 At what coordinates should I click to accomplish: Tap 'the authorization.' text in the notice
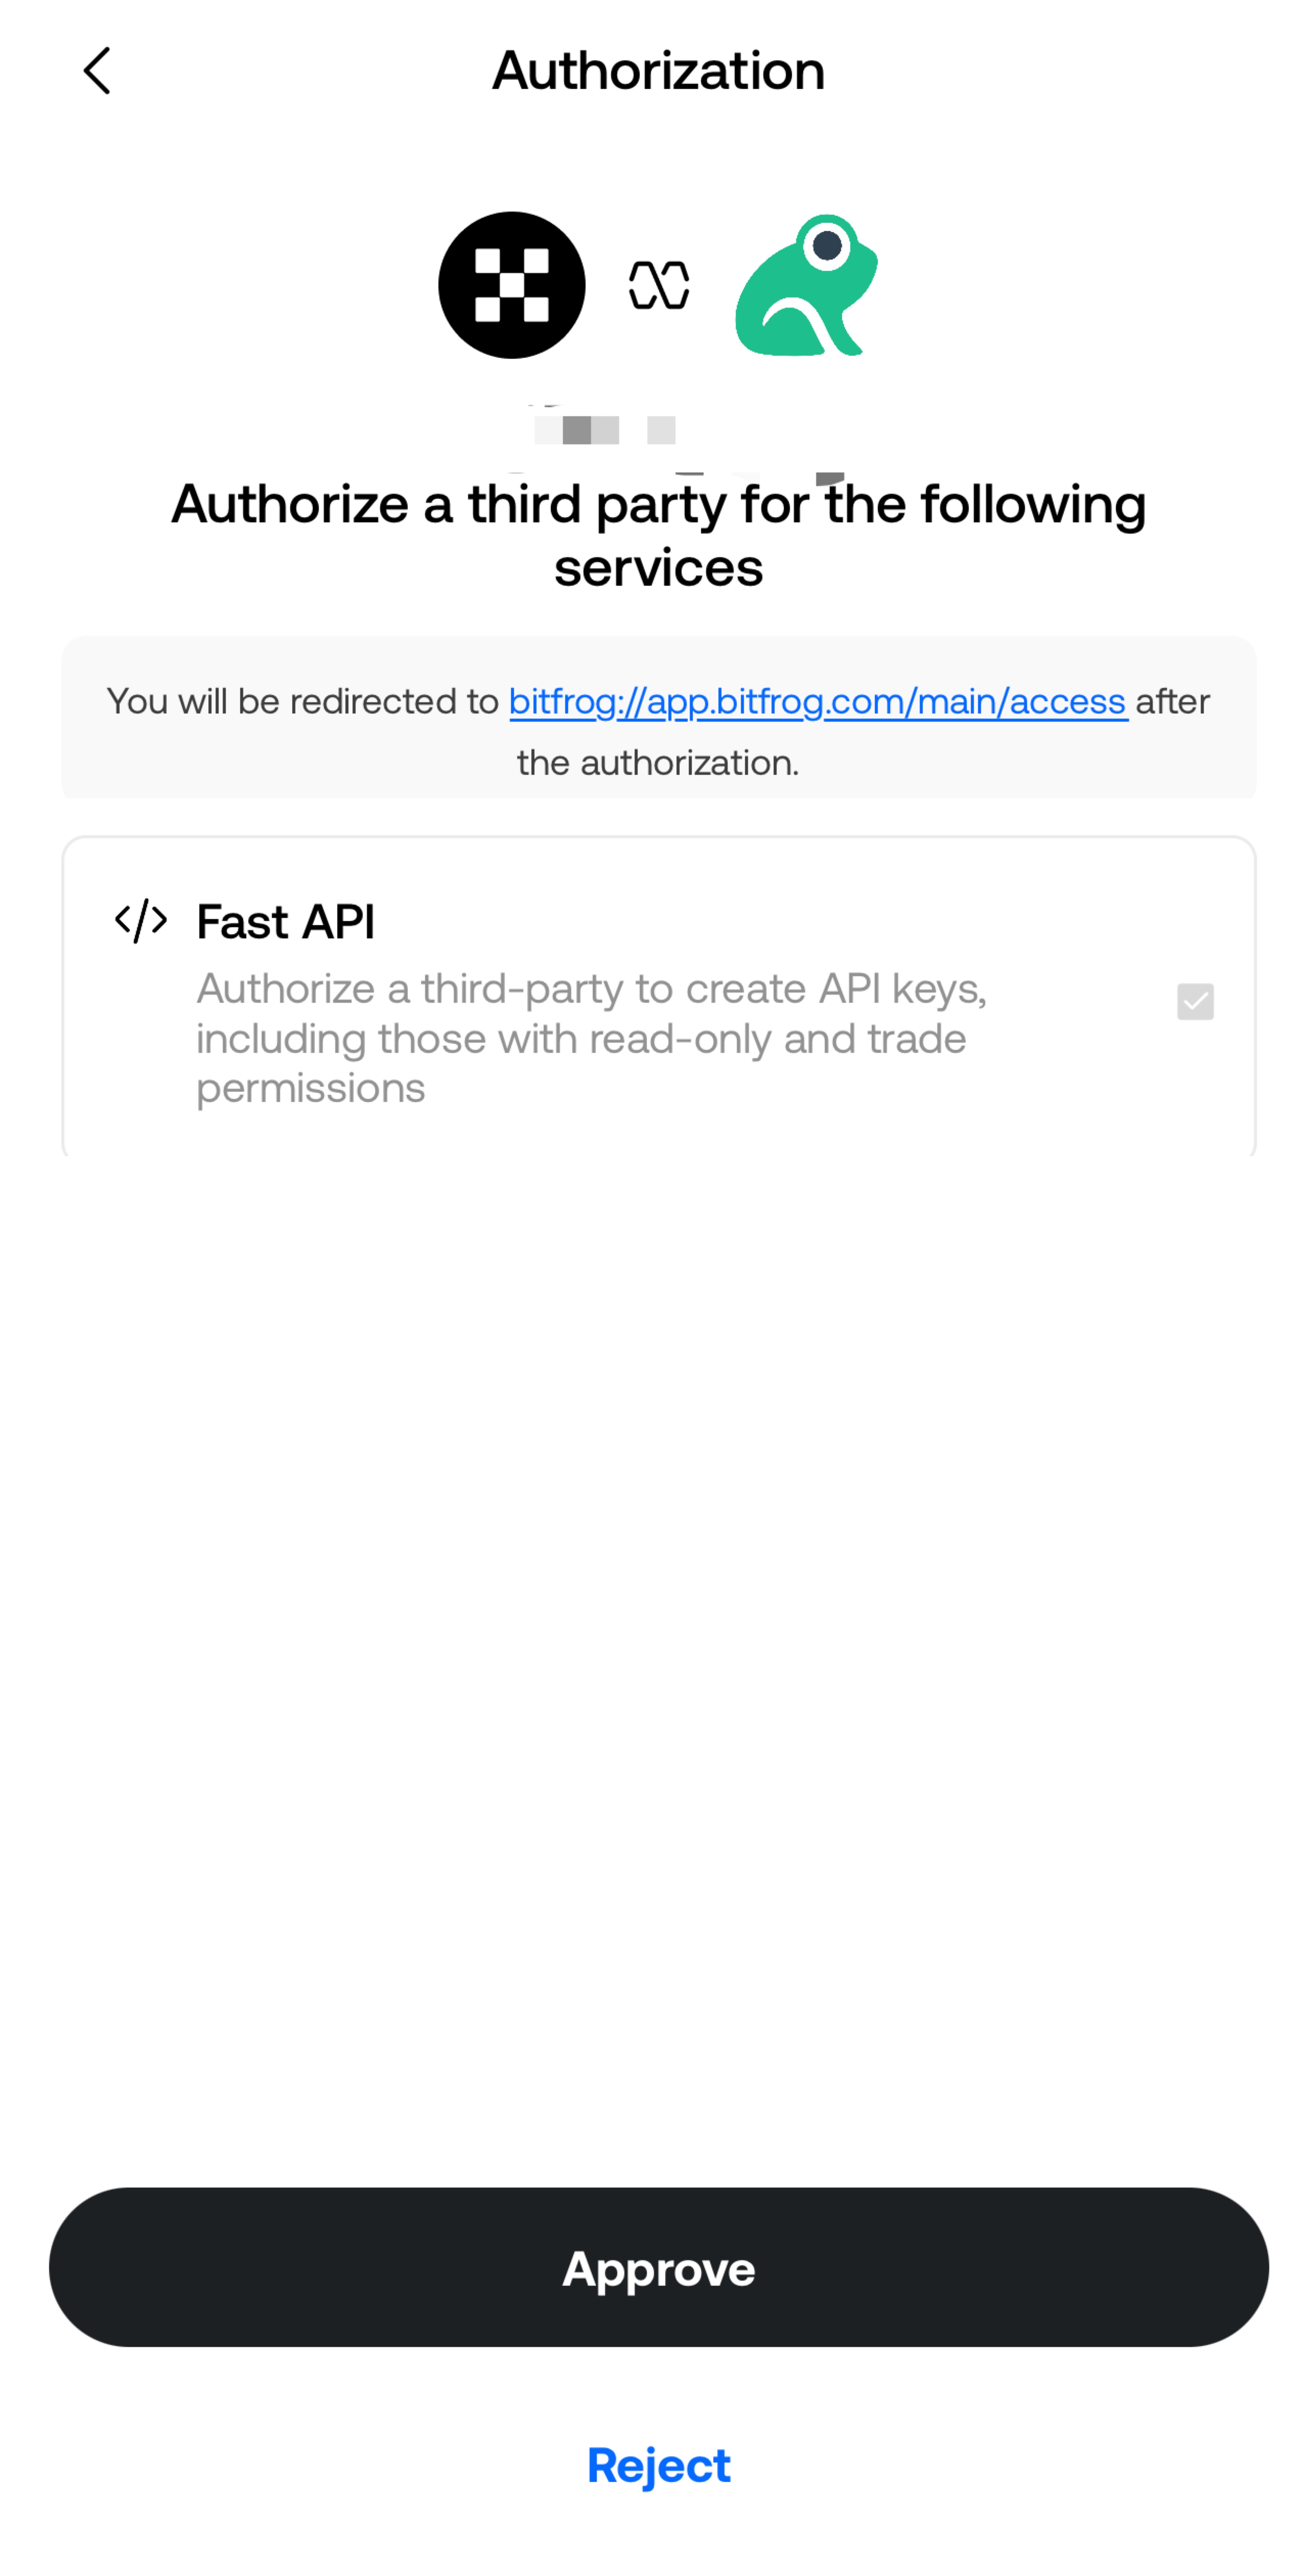coord(658,763)
